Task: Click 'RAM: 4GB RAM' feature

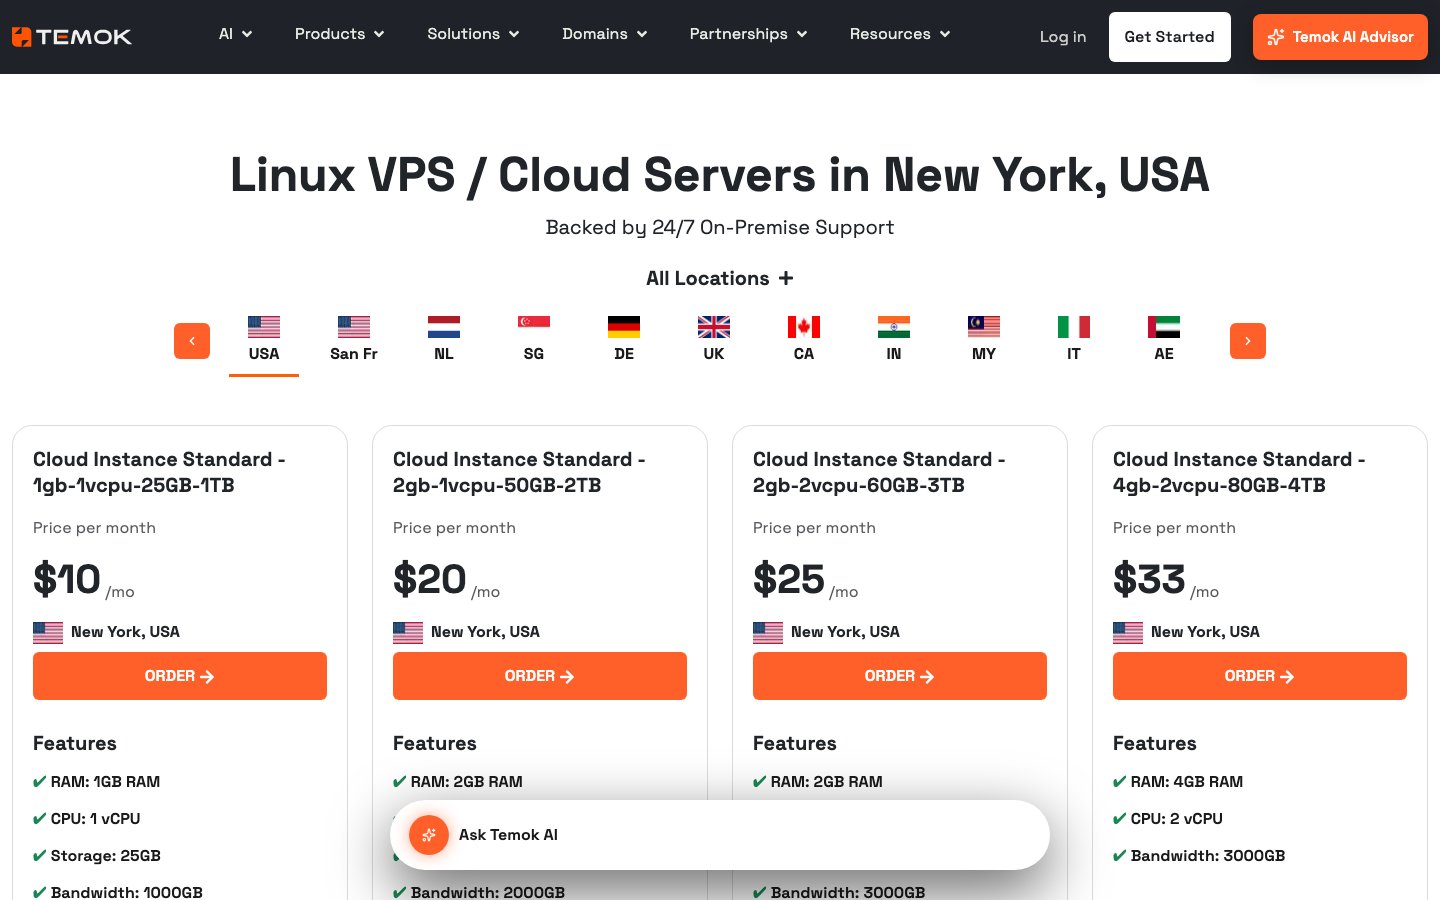Action: click(x=1187, y=782)
